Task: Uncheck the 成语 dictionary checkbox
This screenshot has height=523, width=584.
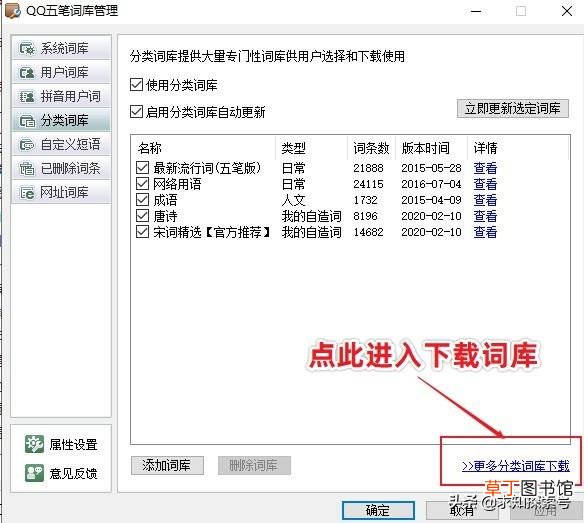Action: coord(142,200)
